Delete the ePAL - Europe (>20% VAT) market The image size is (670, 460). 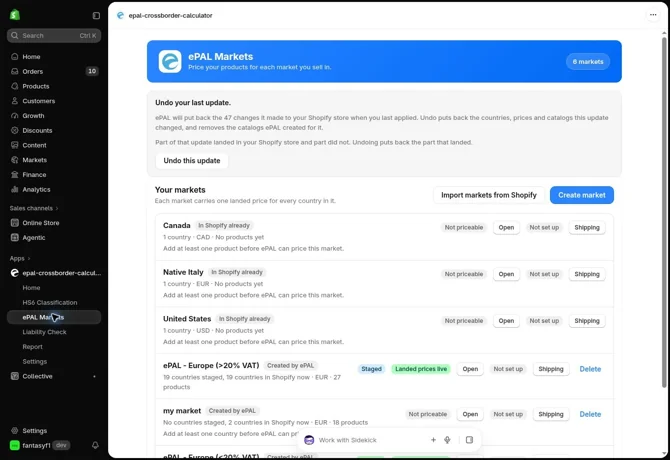(x=590, y=369)
